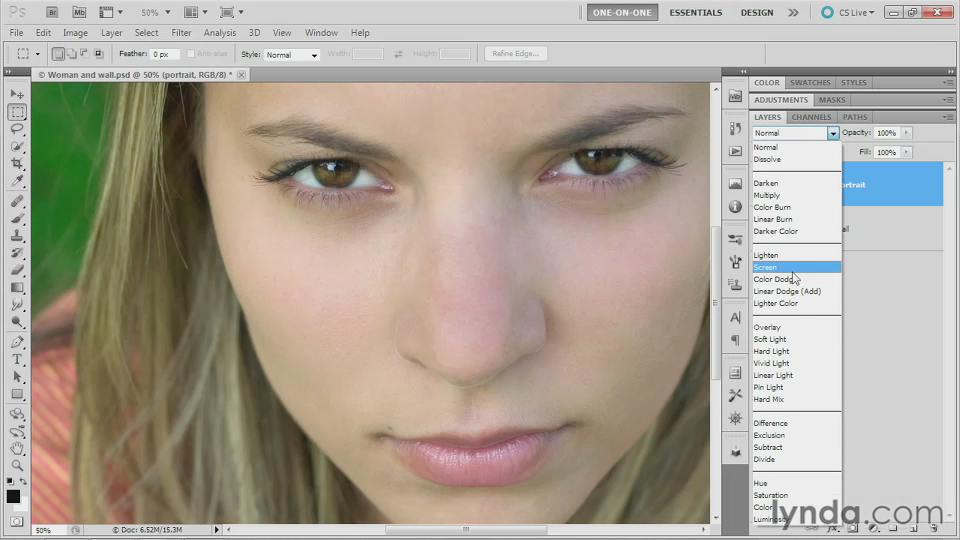Click the Refine Edge button
Viewport: 960px width, 540px height.
(x=516, y=54)
